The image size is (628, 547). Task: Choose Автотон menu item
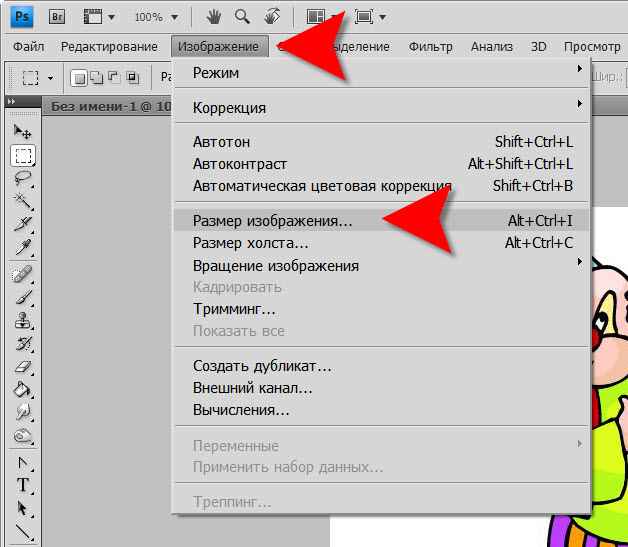[x=382, y=142]
